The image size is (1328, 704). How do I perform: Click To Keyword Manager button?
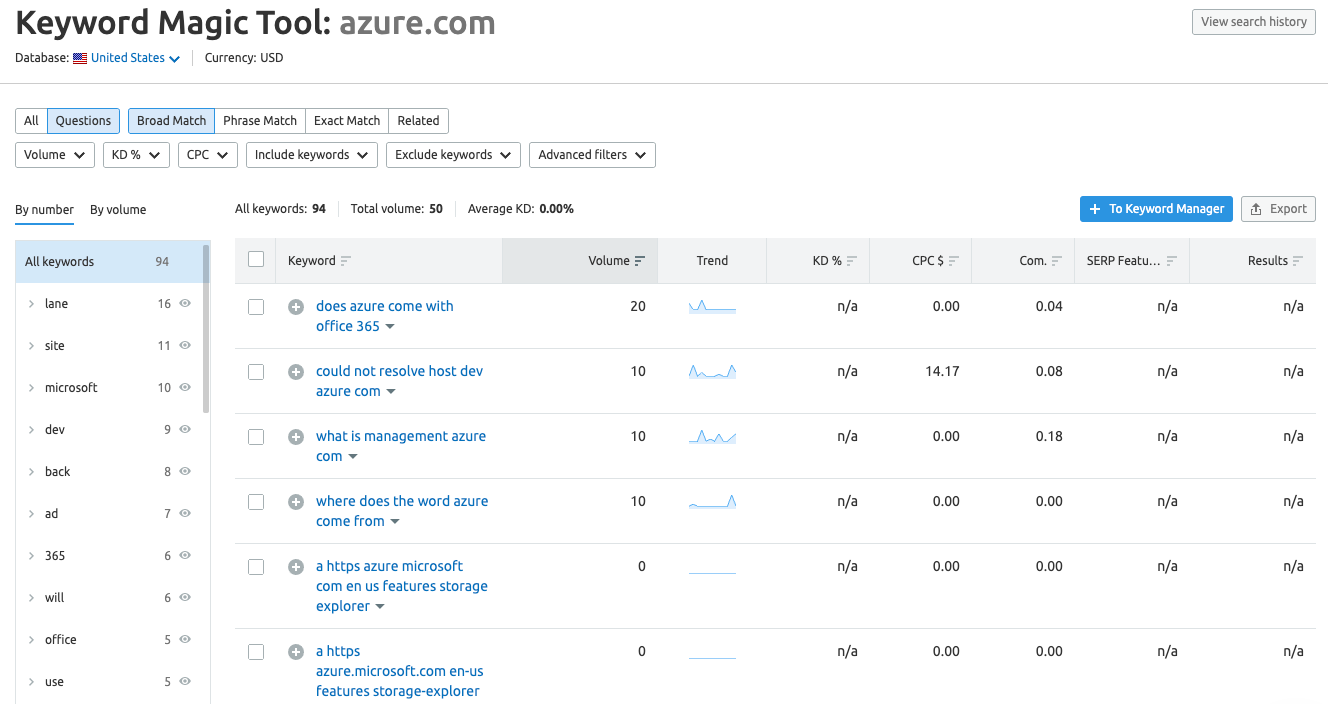1156,209
